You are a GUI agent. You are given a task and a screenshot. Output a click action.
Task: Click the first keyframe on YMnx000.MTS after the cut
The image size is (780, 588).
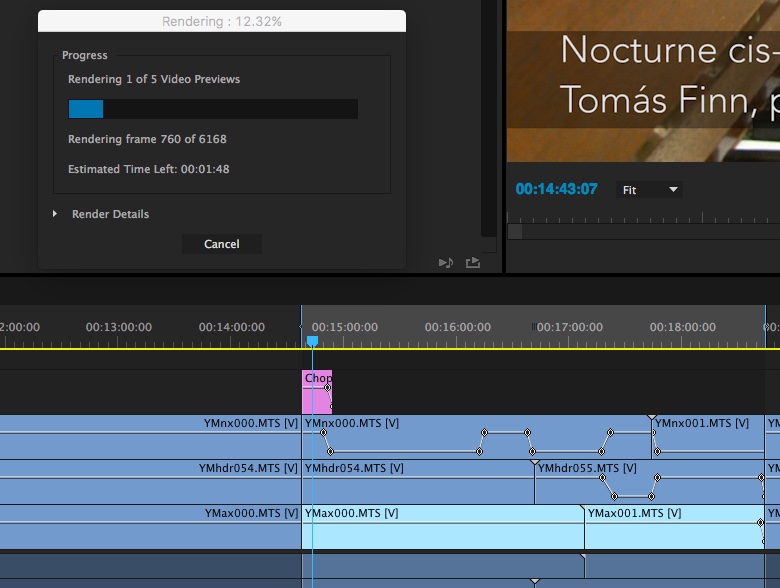[323, 433]
